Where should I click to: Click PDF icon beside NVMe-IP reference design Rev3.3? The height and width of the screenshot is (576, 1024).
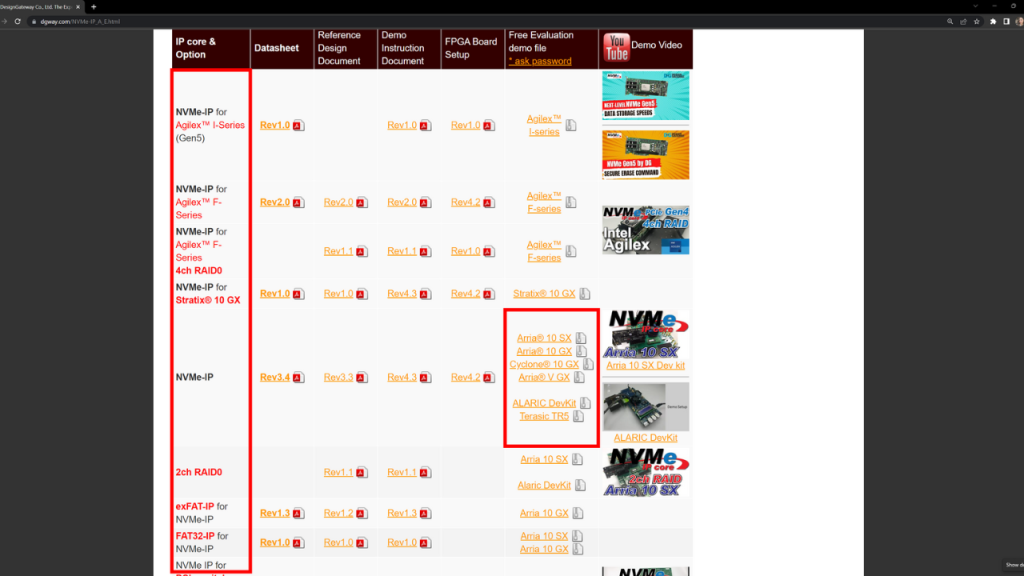click(x=362, y=377)
